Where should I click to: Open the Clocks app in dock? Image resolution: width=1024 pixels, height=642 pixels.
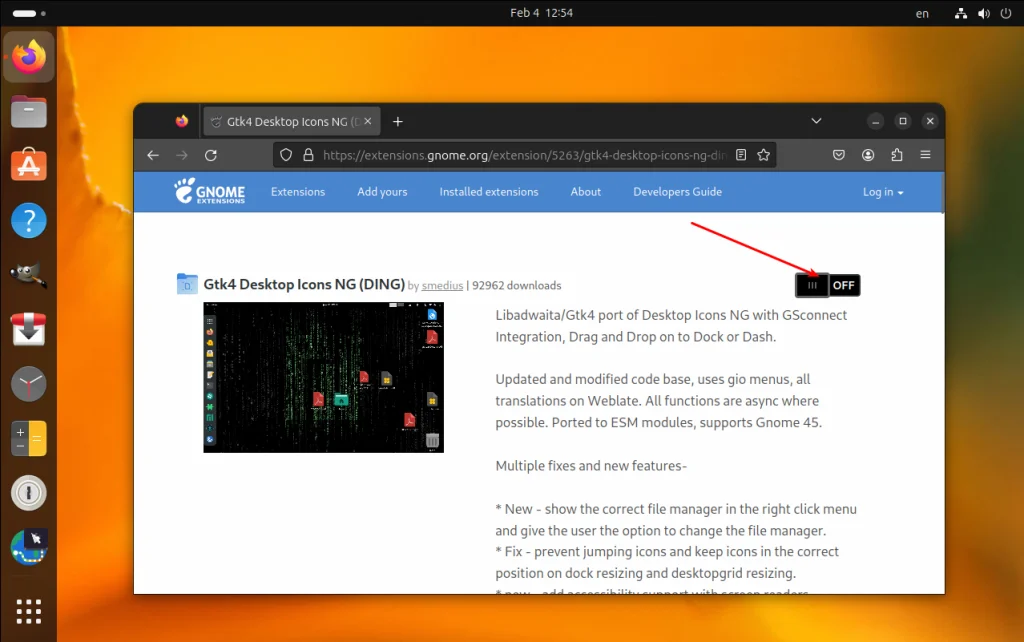pyautogui.click(x=29, y=384)
